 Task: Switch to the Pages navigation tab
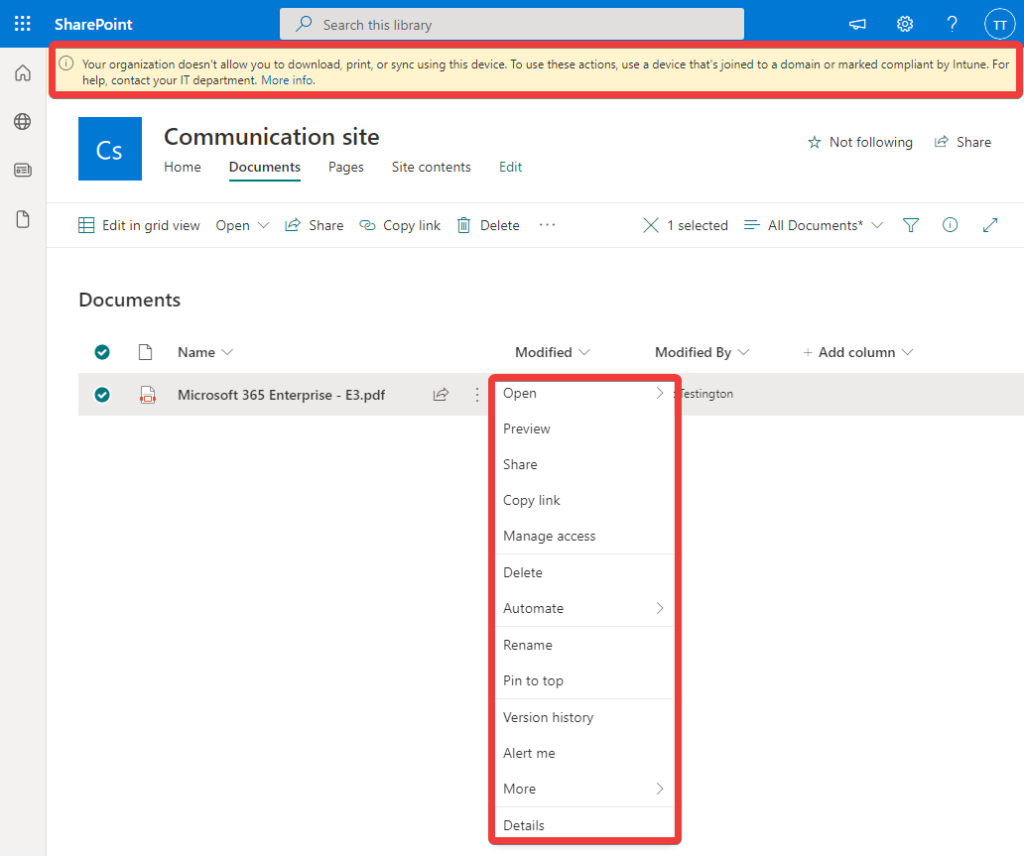[345, 167]
